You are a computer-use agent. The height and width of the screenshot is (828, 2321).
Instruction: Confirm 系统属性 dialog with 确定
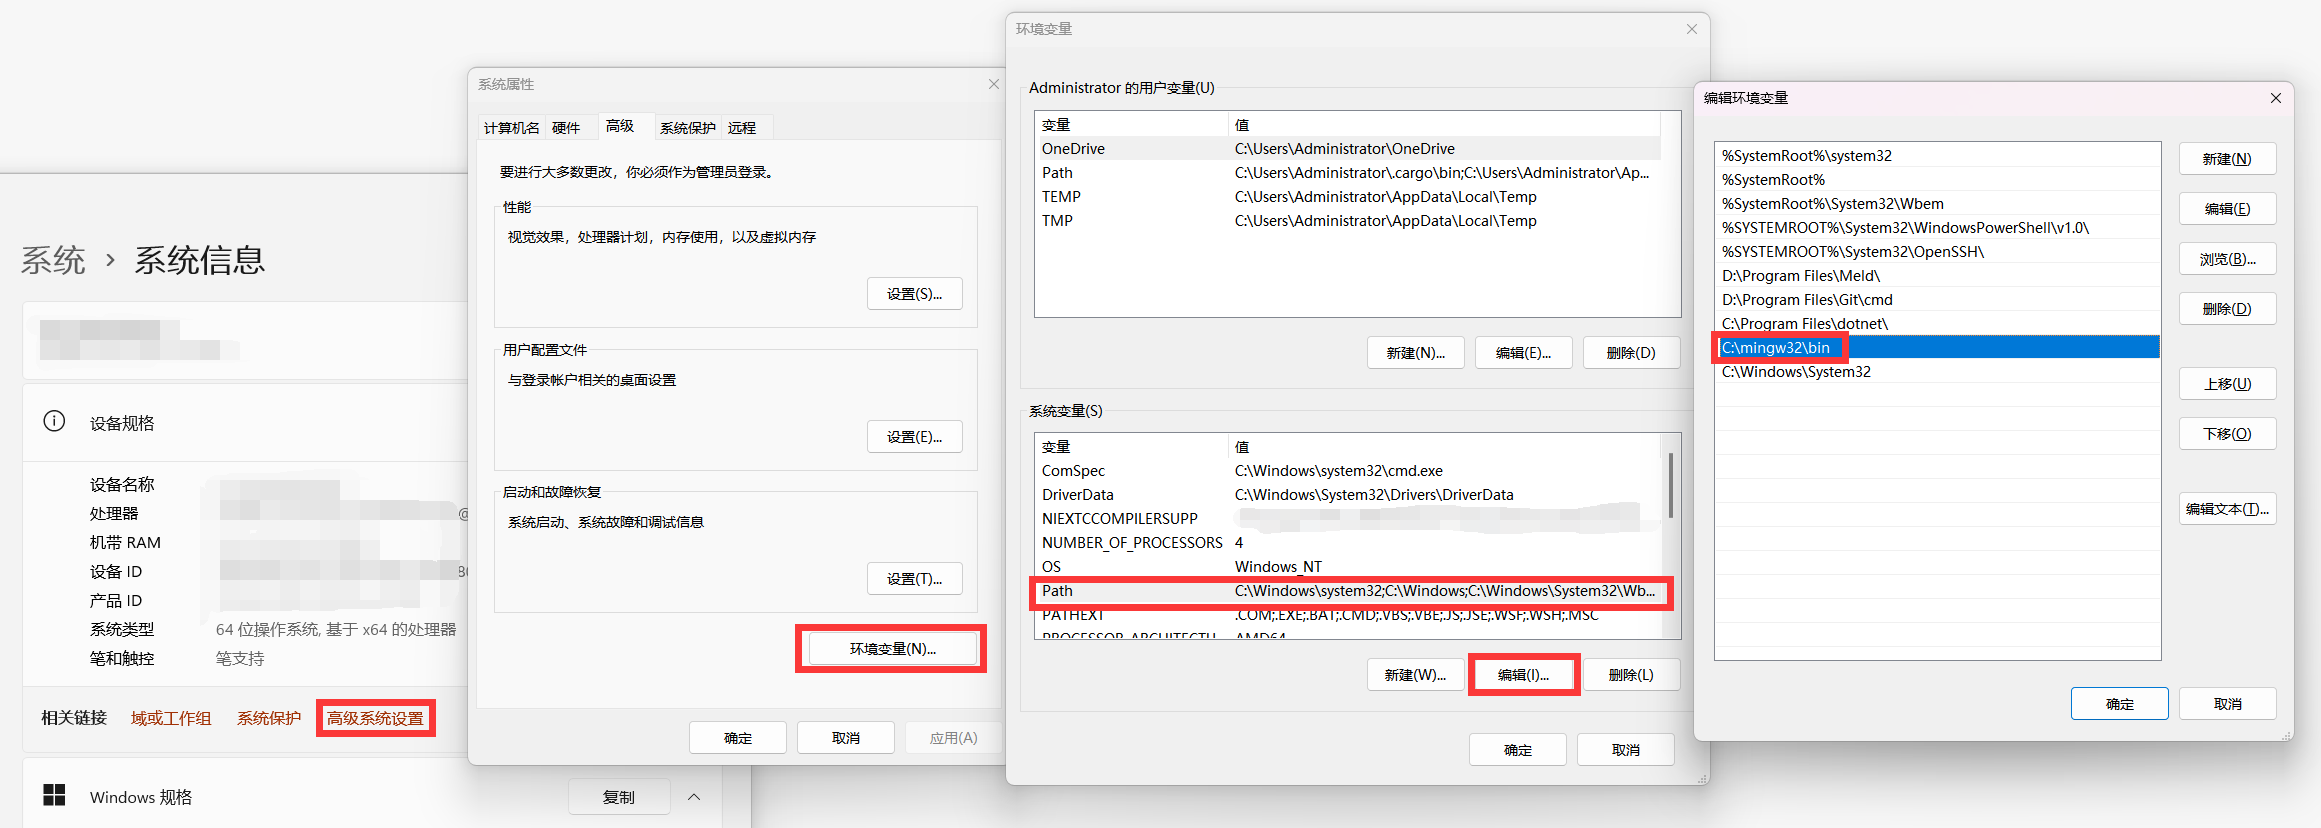click(x=738, y=738)
